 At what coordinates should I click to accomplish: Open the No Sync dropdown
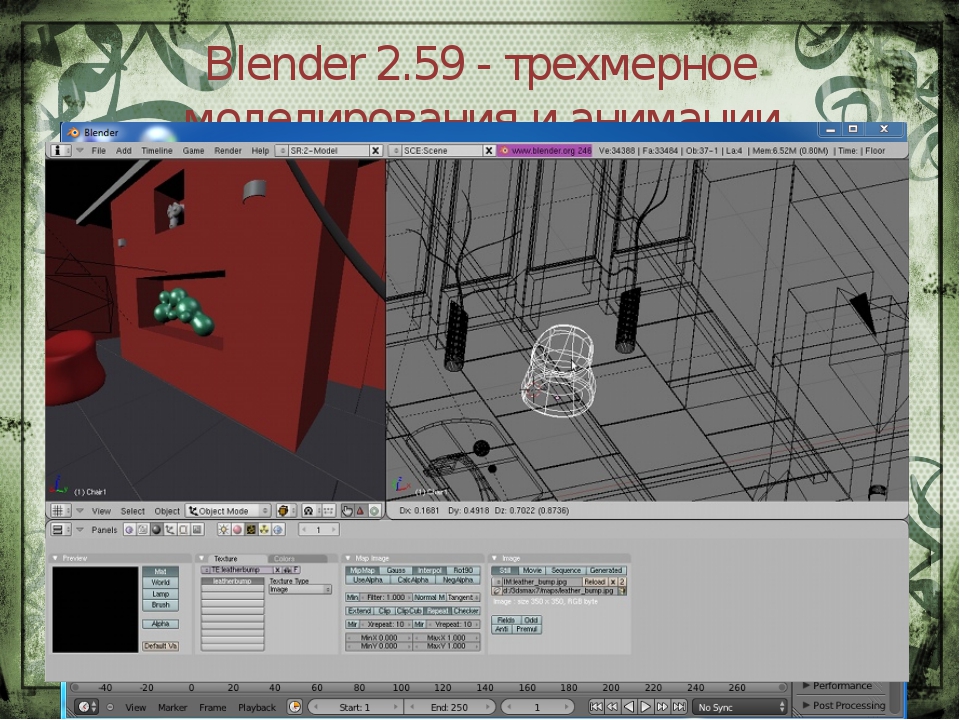click(x=740, y=707)
